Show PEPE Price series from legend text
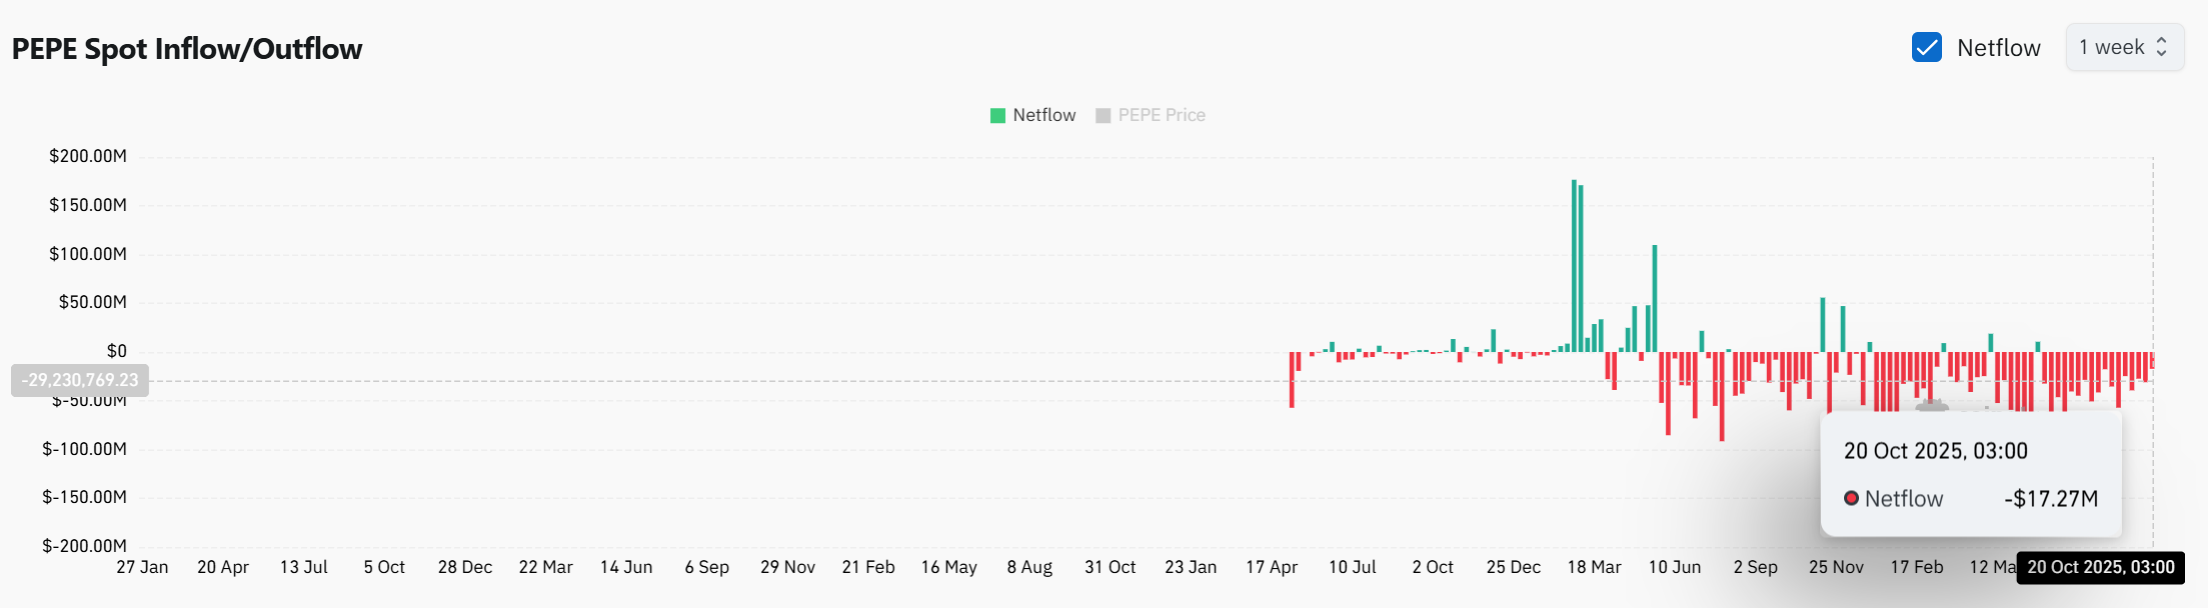The image size is (2208, 608). tap(1161, 115)
